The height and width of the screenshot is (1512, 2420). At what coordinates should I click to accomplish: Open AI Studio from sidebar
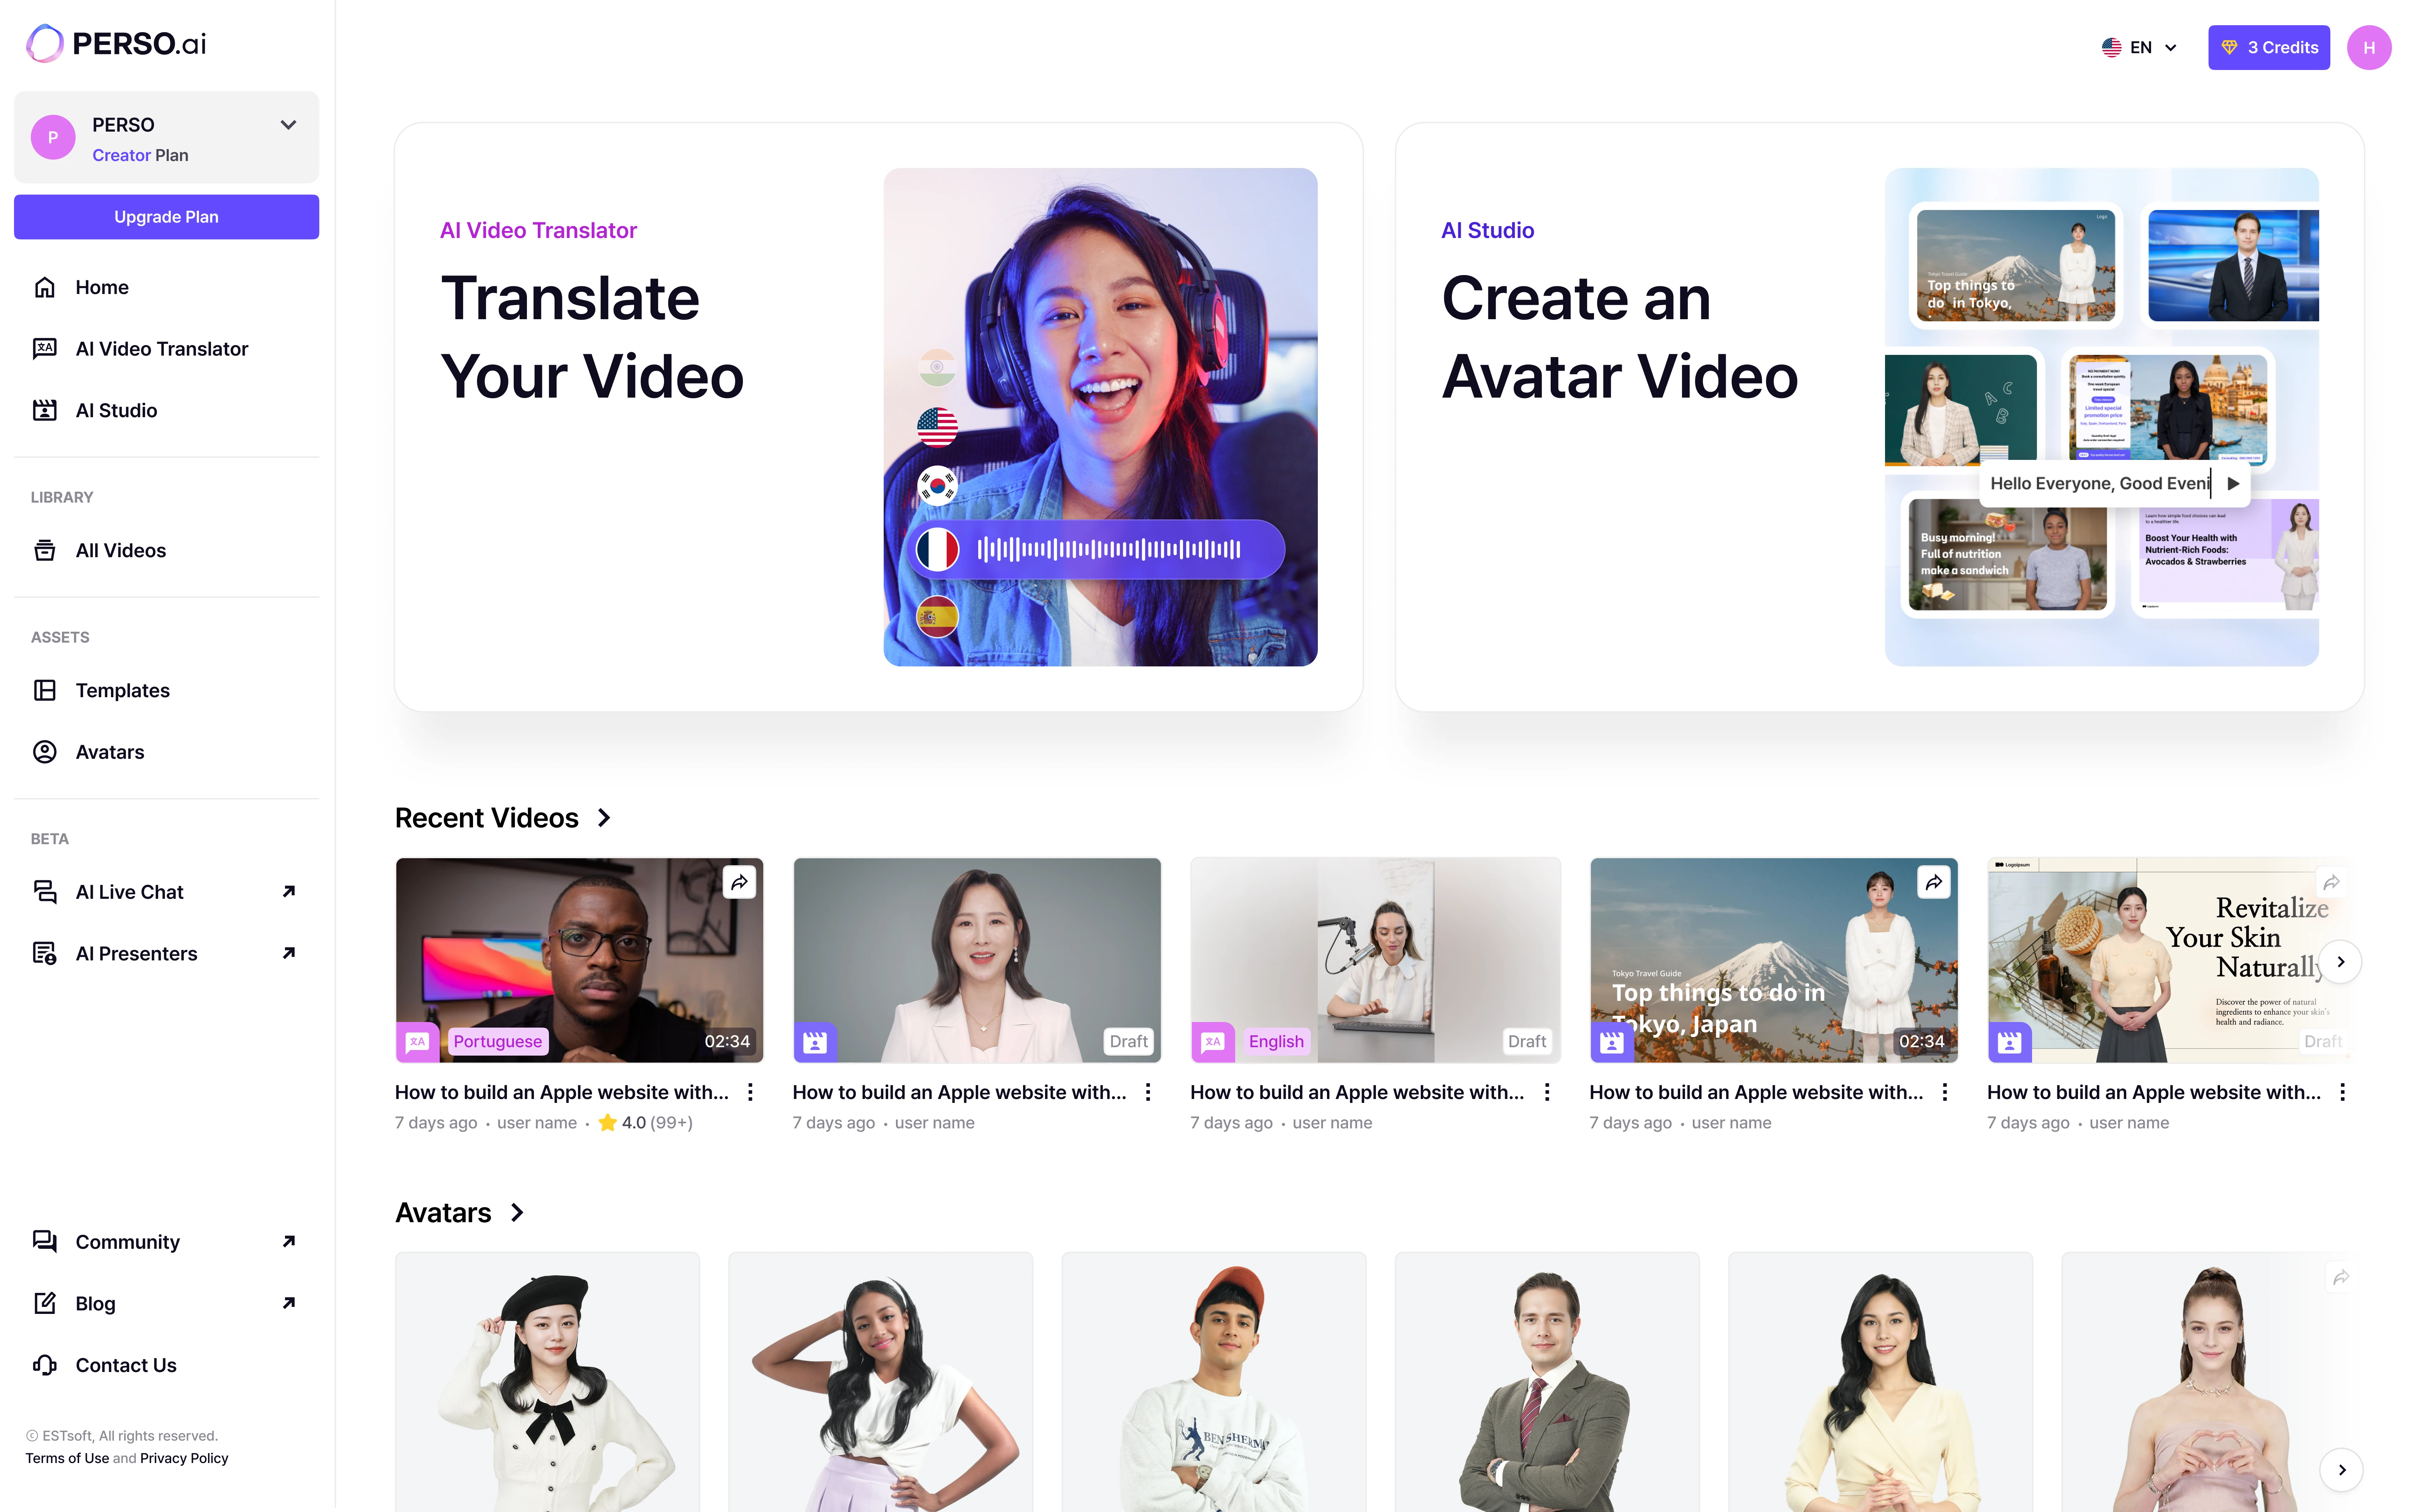point(167,410)
